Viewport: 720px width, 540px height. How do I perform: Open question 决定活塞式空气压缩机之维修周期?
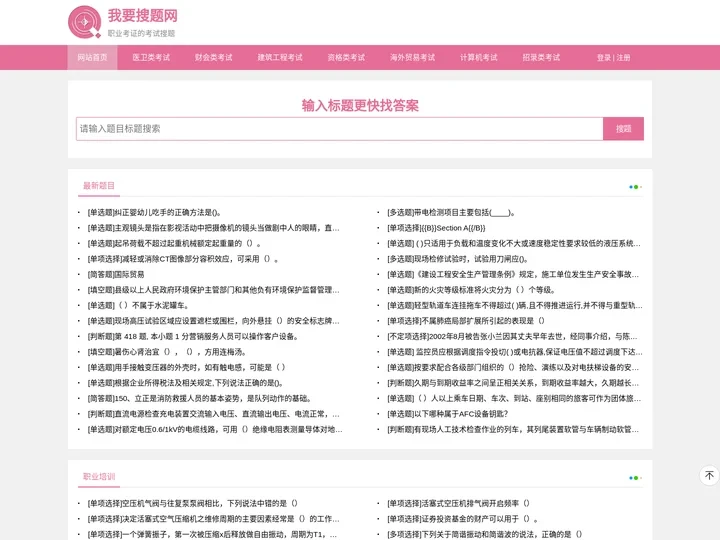tap(214, 519)
